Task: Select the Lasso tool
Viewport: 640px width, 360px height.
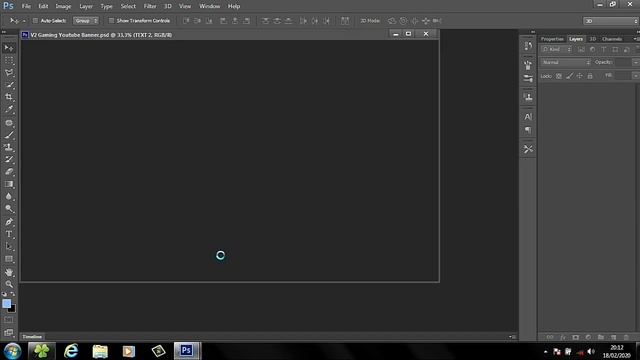Action: pos(9,73)
